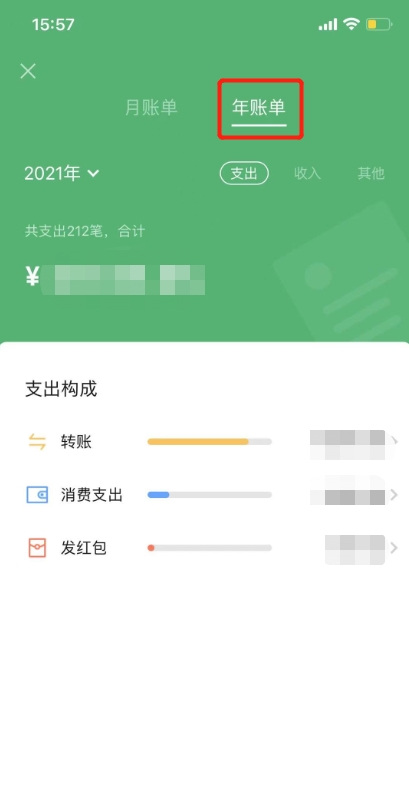Select the 年账单 tab

point(259,107)
